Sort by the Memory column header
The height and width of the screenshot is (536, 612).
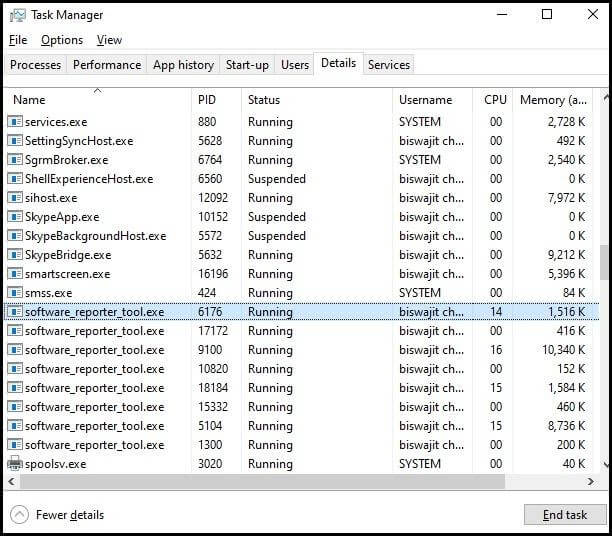(553, 100)
